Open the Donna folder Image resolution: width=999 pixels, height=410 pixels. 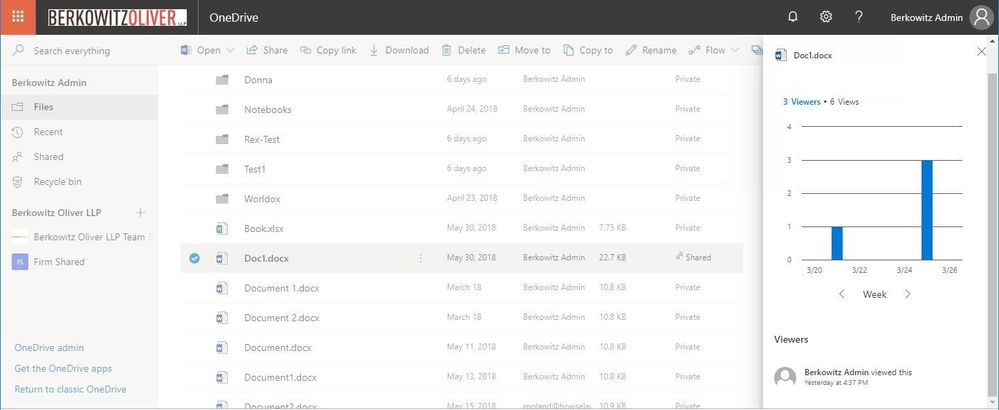258,80
